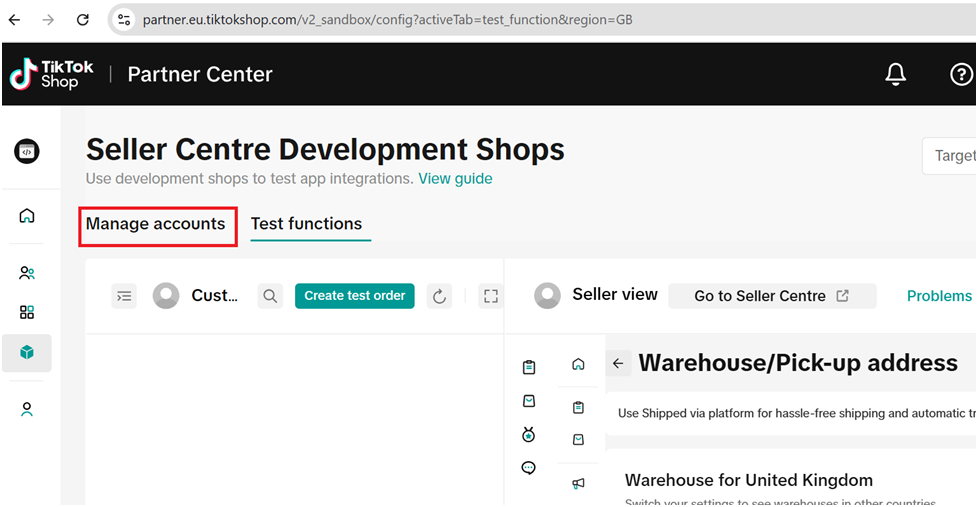This screenshot has height=507, width=978.
Task: Open the single-person account icon in sidebar
Action: tap(27, 409)
